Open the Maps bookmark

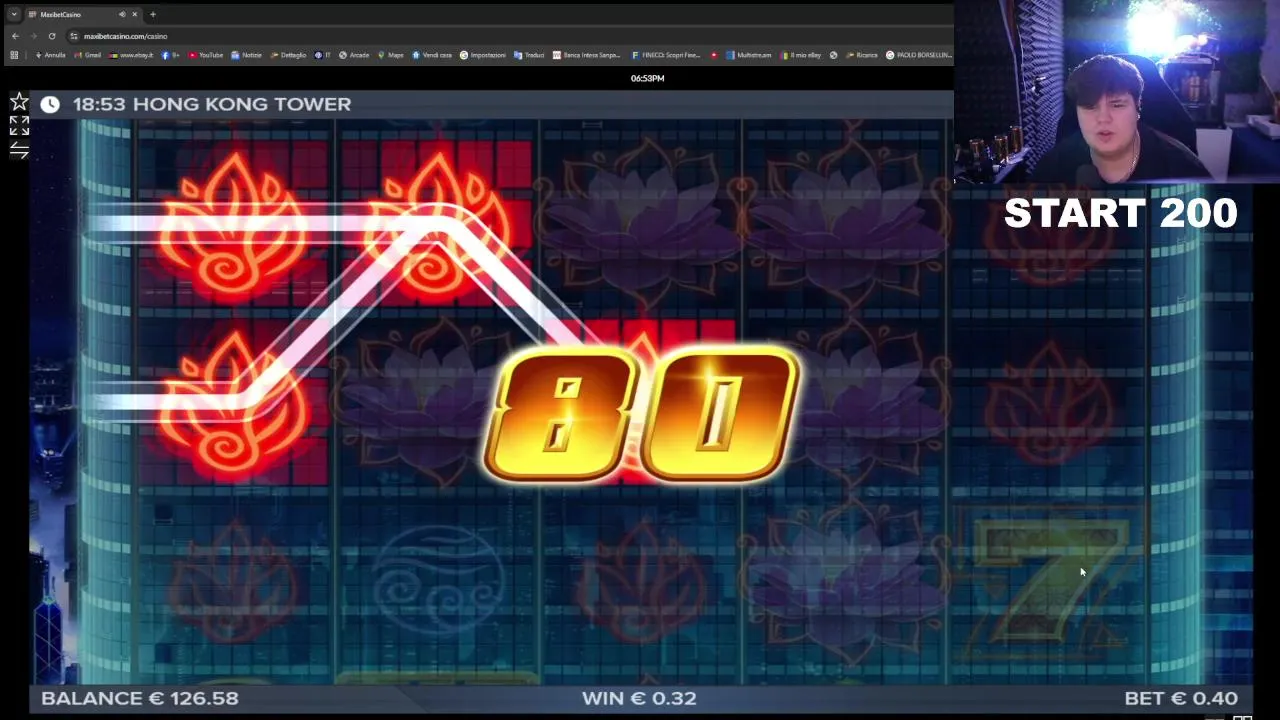click(391, 55)
